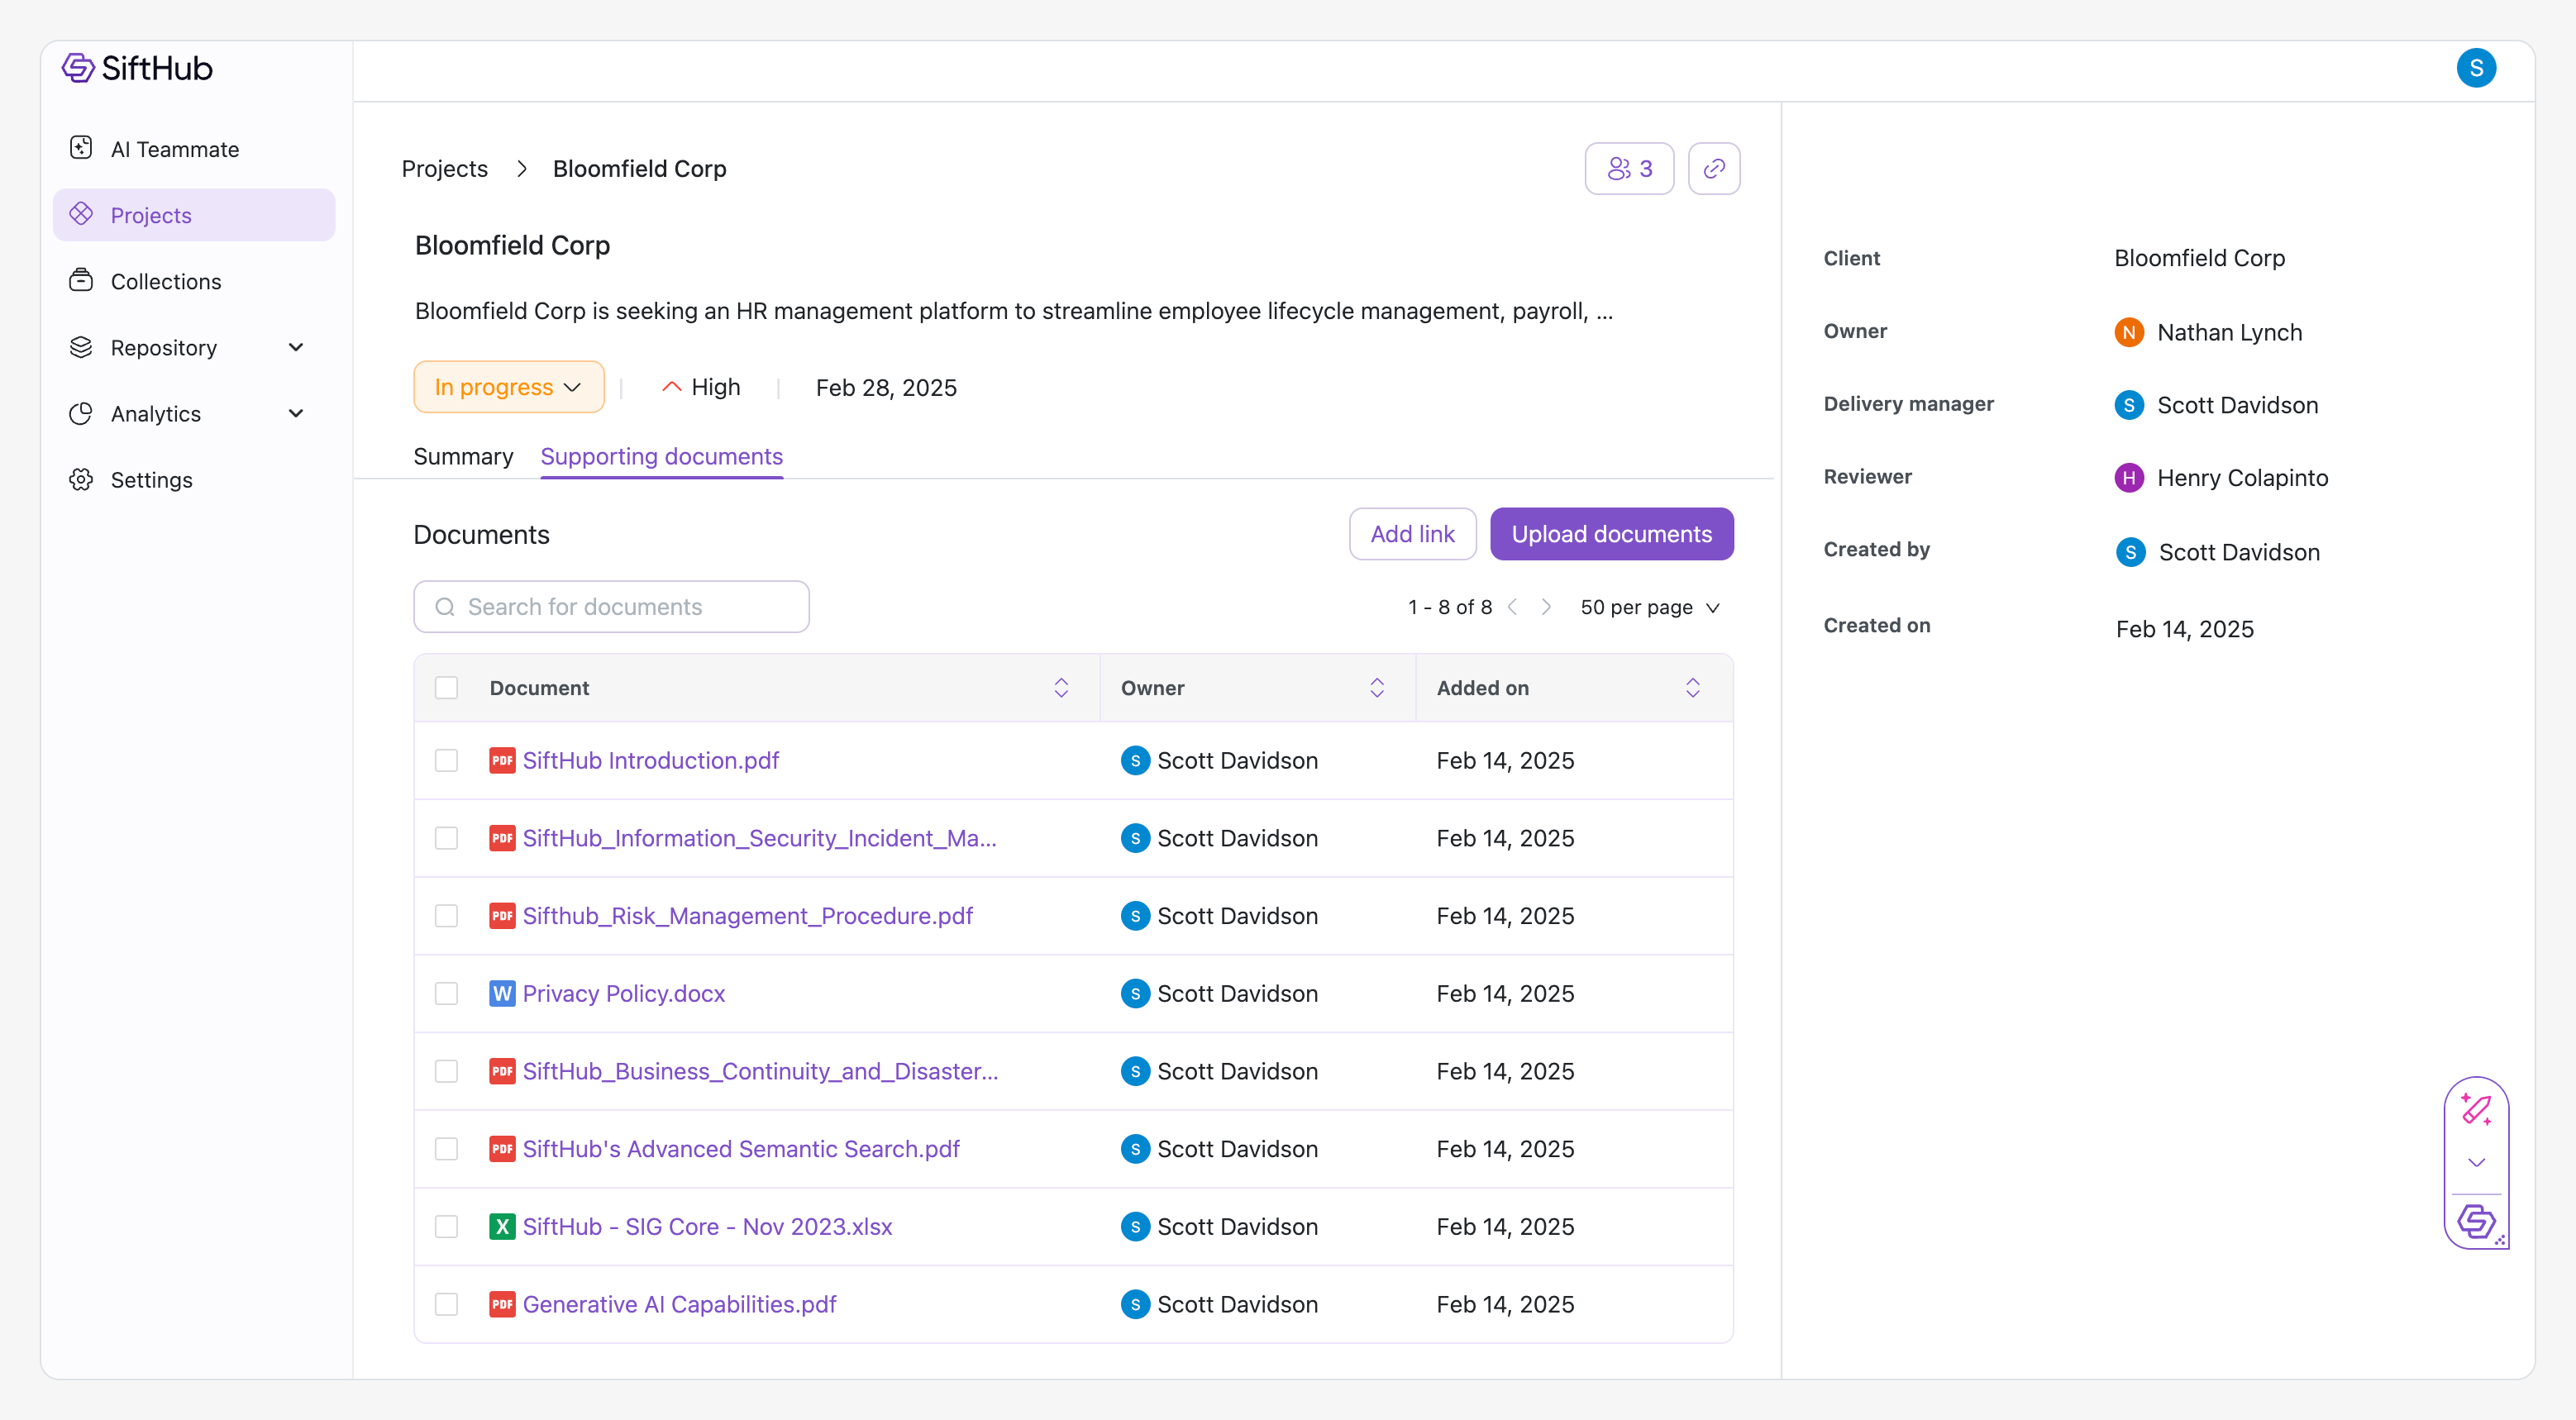Click the Upload documents button
2576x1420 pixels.
tap(1611, 534)
